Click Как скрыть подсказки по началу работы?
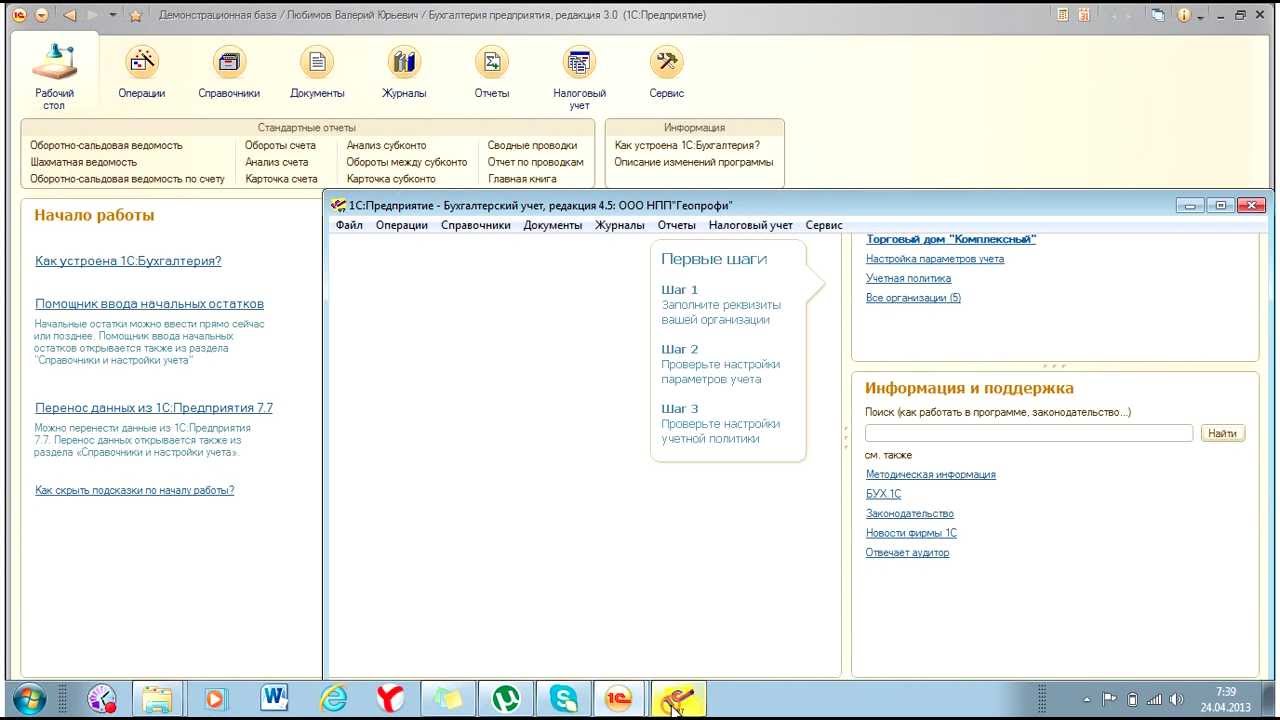Image resolution: width=1280 pixels, height=720 pixels. click(135, 490)
